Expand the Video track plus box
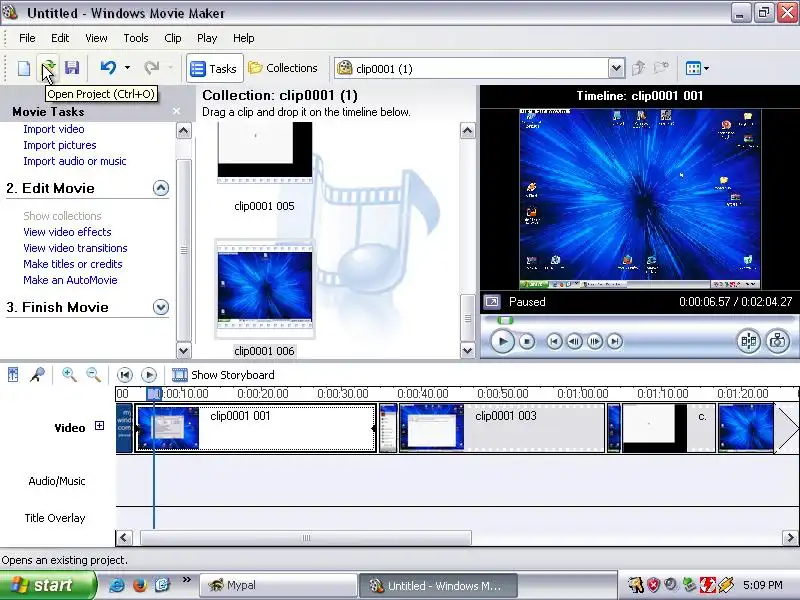This screenshot has height=600, width=800. tap(99, 426)
